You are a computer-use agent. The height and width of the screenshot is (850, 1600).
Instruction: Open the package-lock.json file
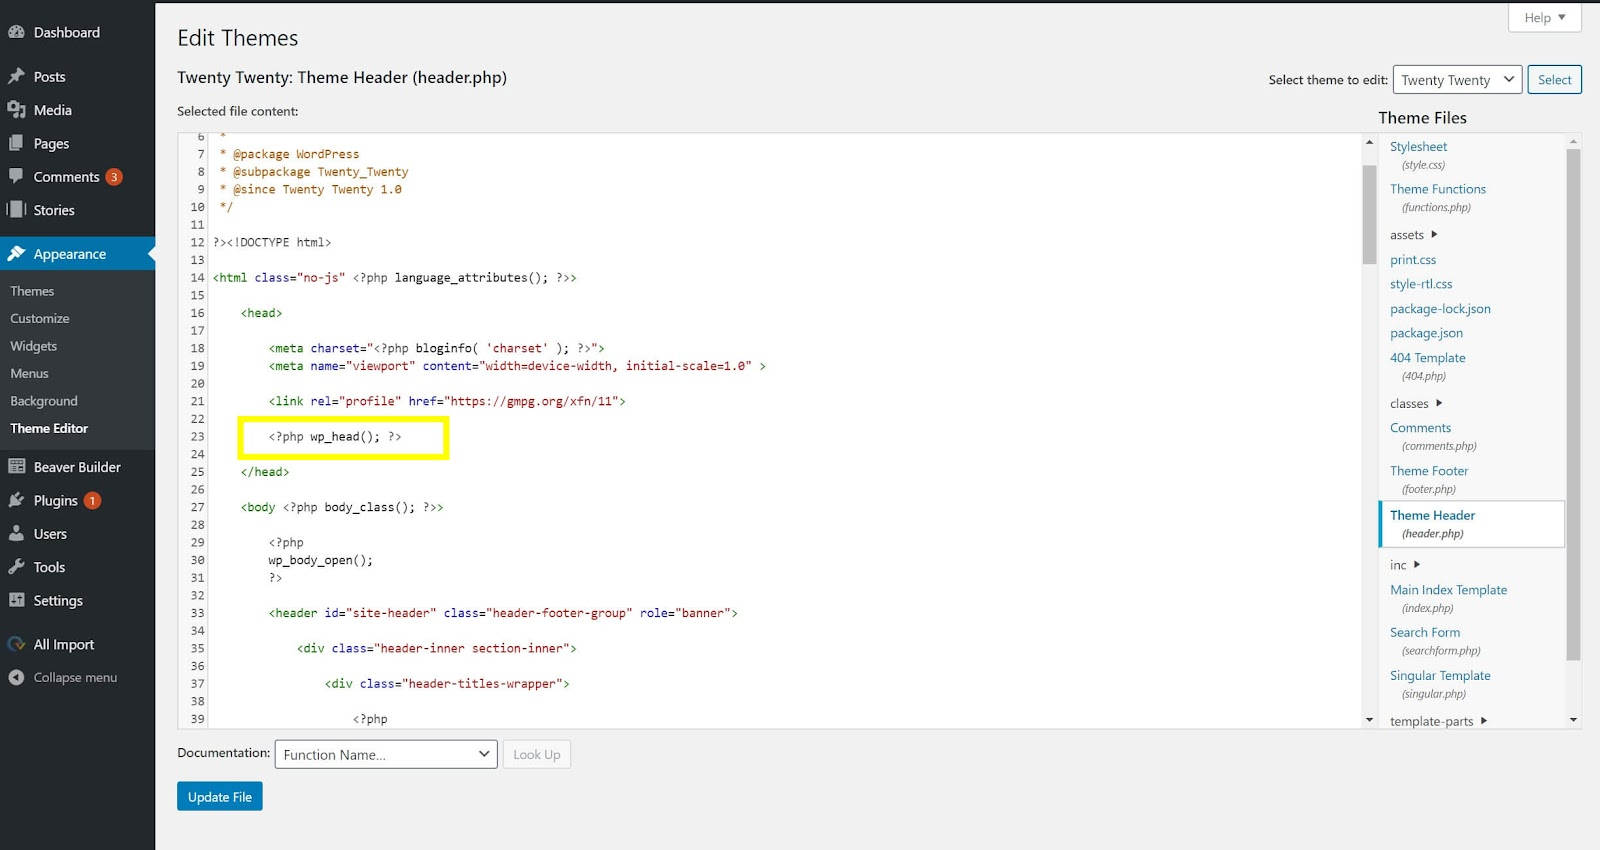[x=1440, y=309]
